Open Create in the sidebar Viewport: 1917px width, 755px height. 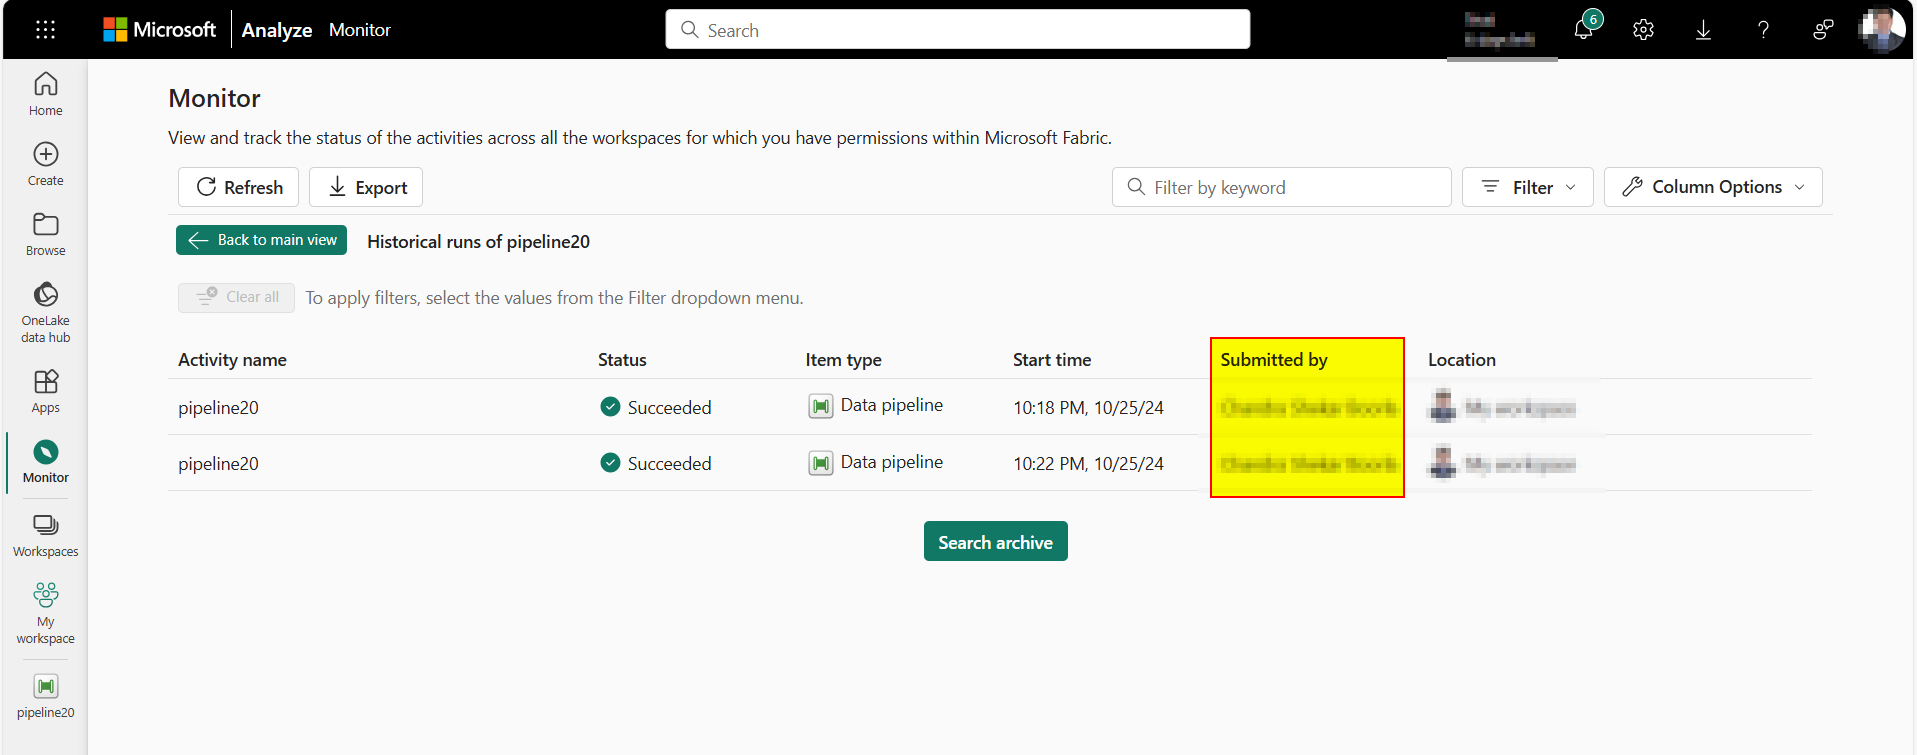[46, 164]
